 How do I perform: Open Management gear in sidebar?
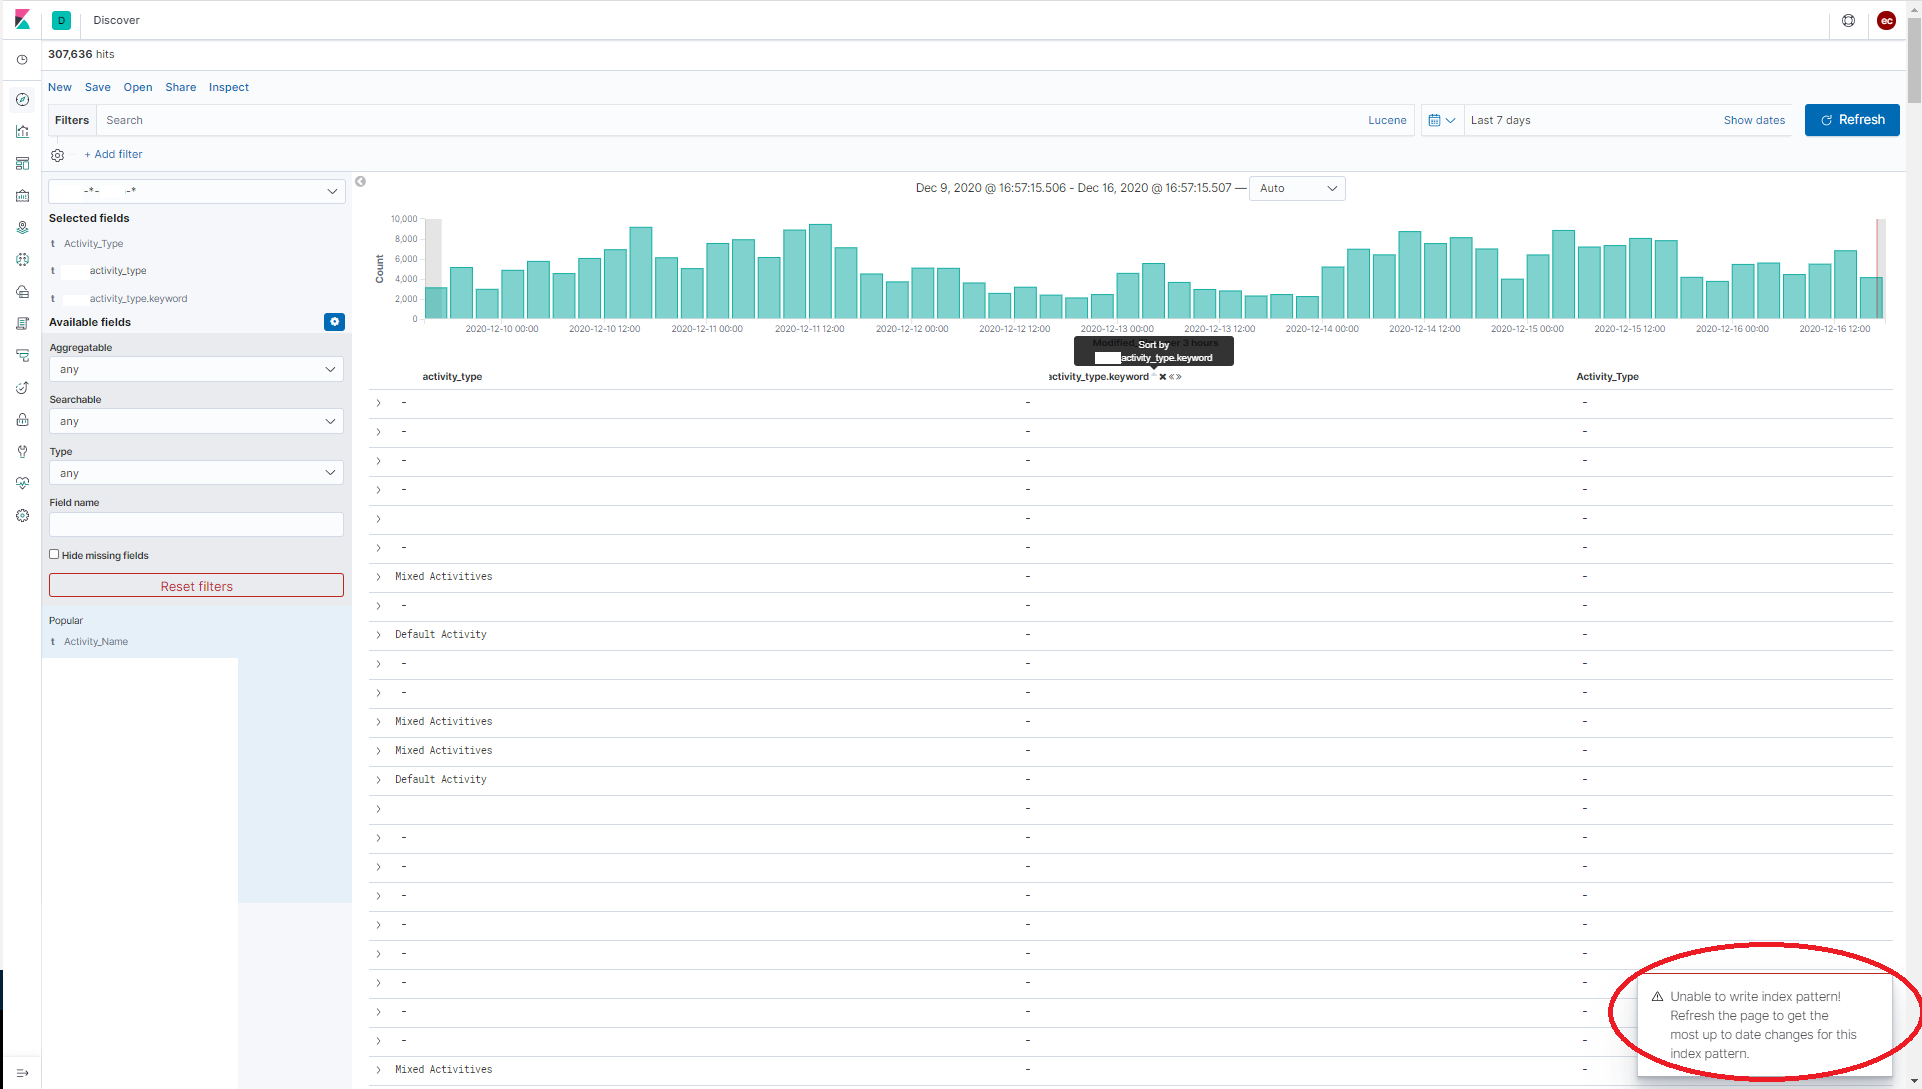point(22,515)
